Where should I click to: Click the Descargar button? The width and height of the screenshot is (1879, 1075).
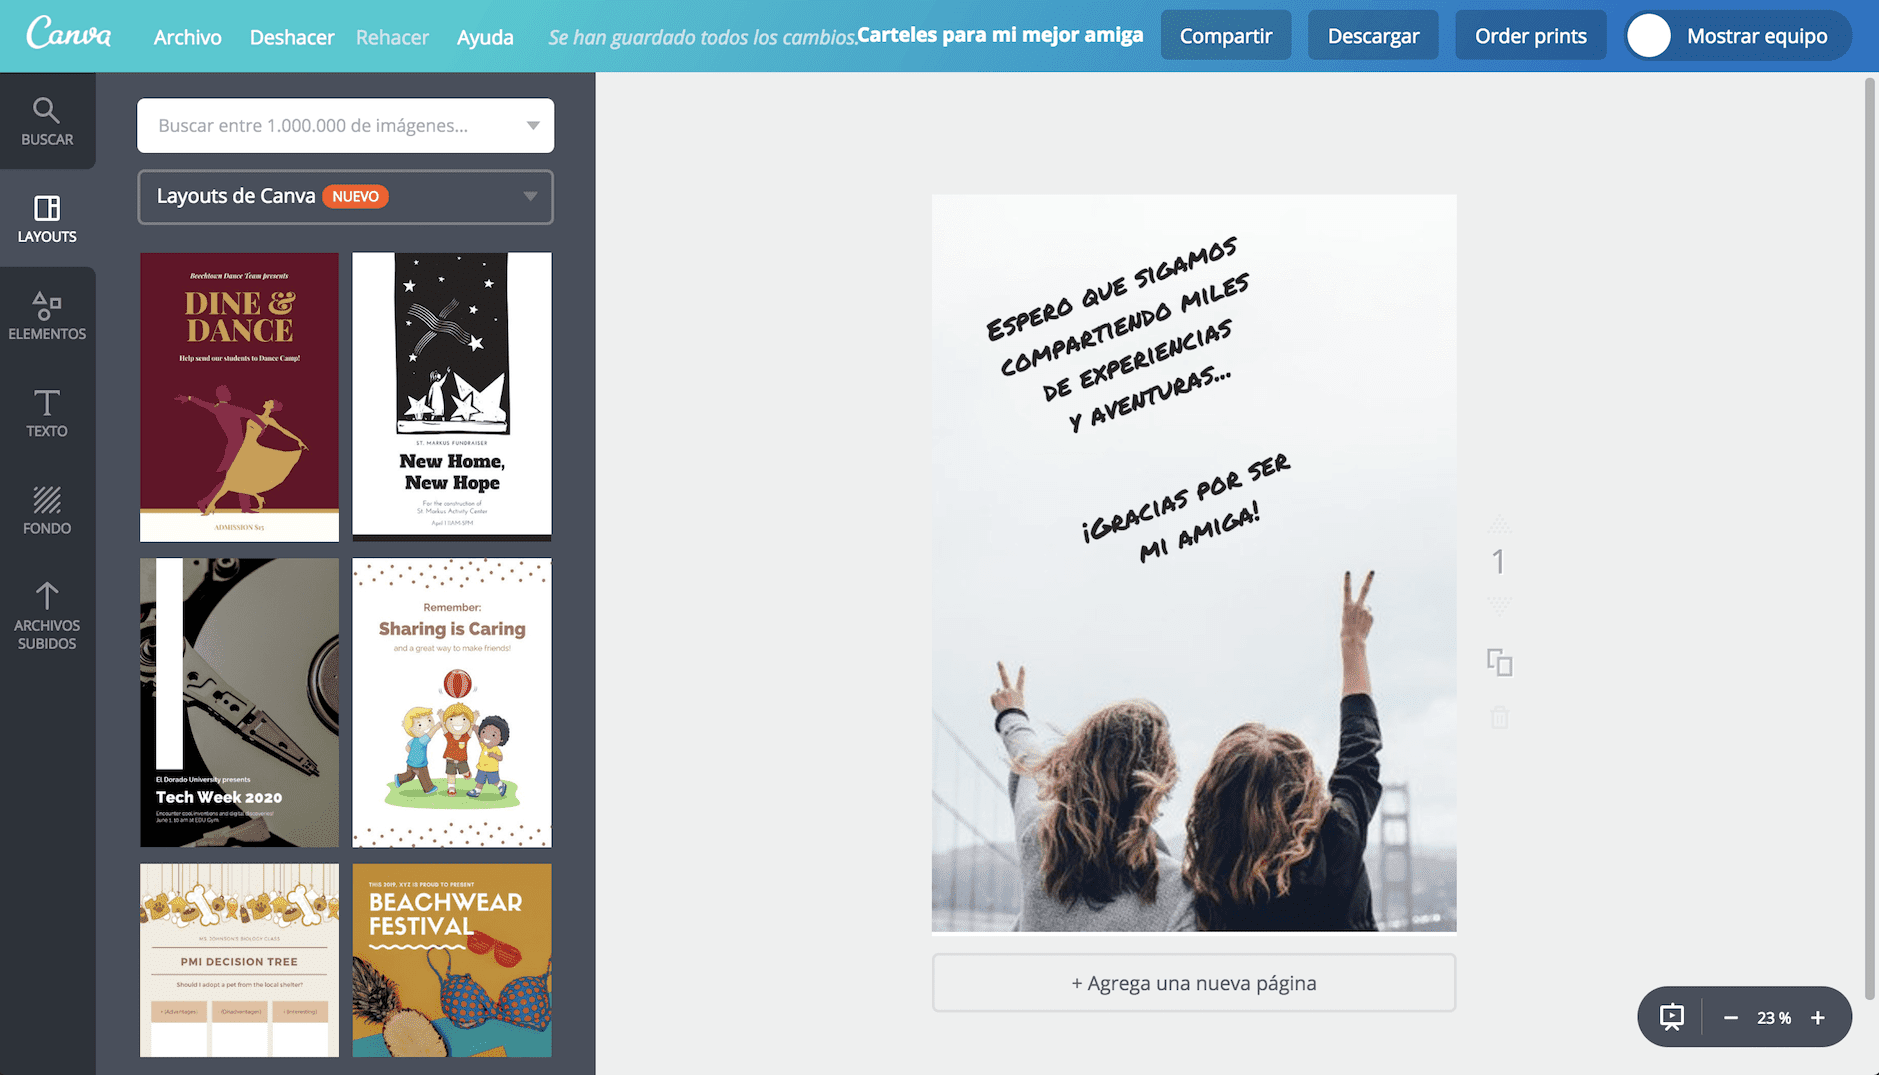pyautogui.click(x=1372, y=36)
